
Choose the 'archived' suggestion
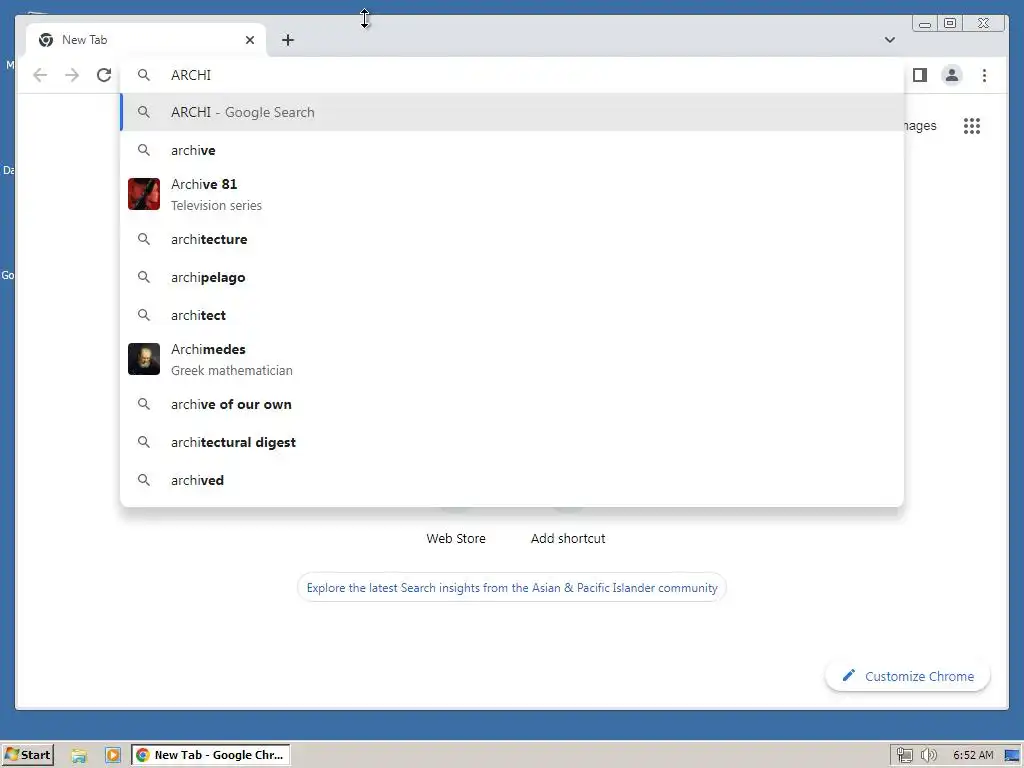[x=512, y=480]
